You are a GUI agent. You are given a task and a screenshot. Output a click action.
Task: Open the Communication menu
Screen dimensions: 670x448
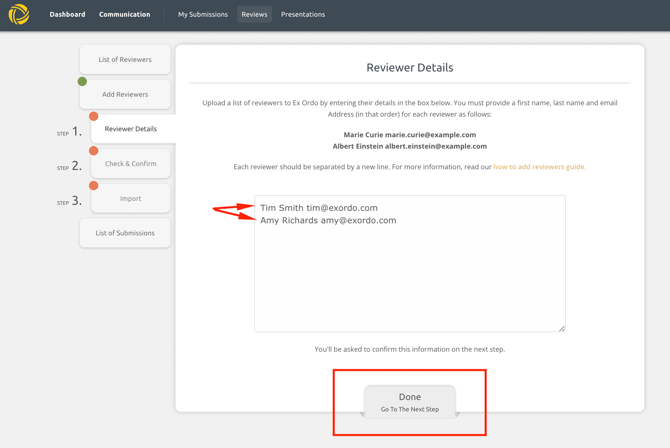pos(124,15)
